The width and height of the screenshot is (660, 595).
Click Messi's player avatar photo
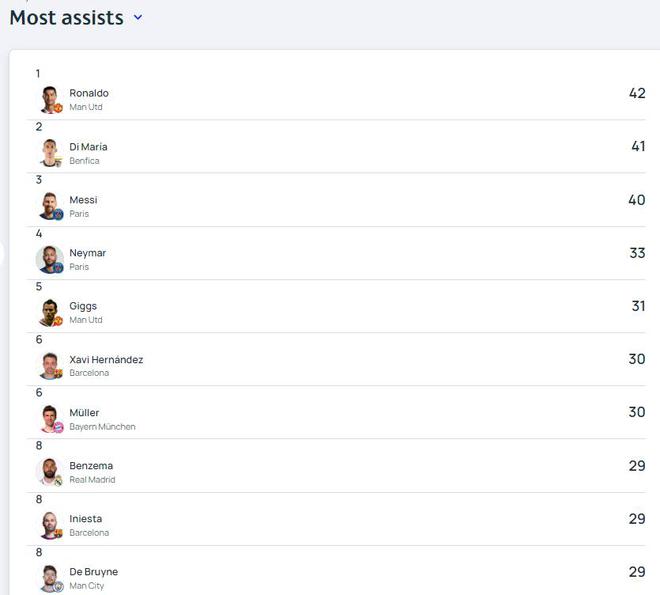[50, 206]
